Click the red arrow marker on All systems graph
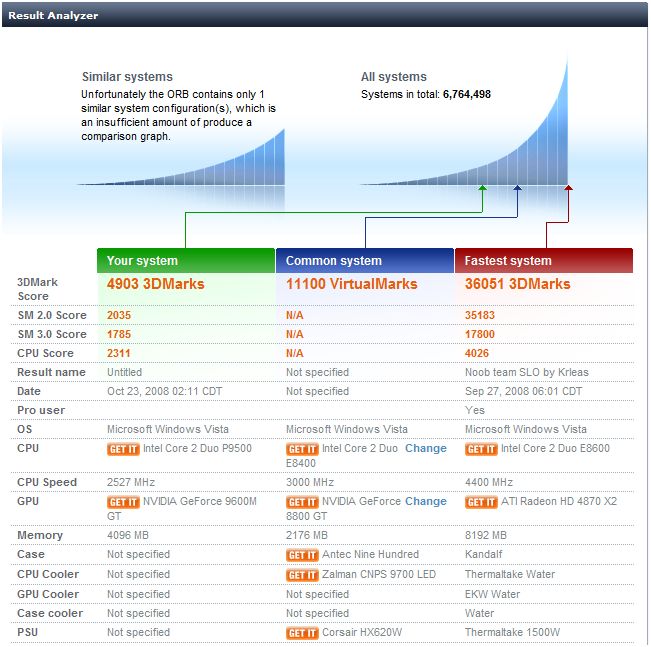Viewport: 651px width, 647px height. [x=568, y=188]
